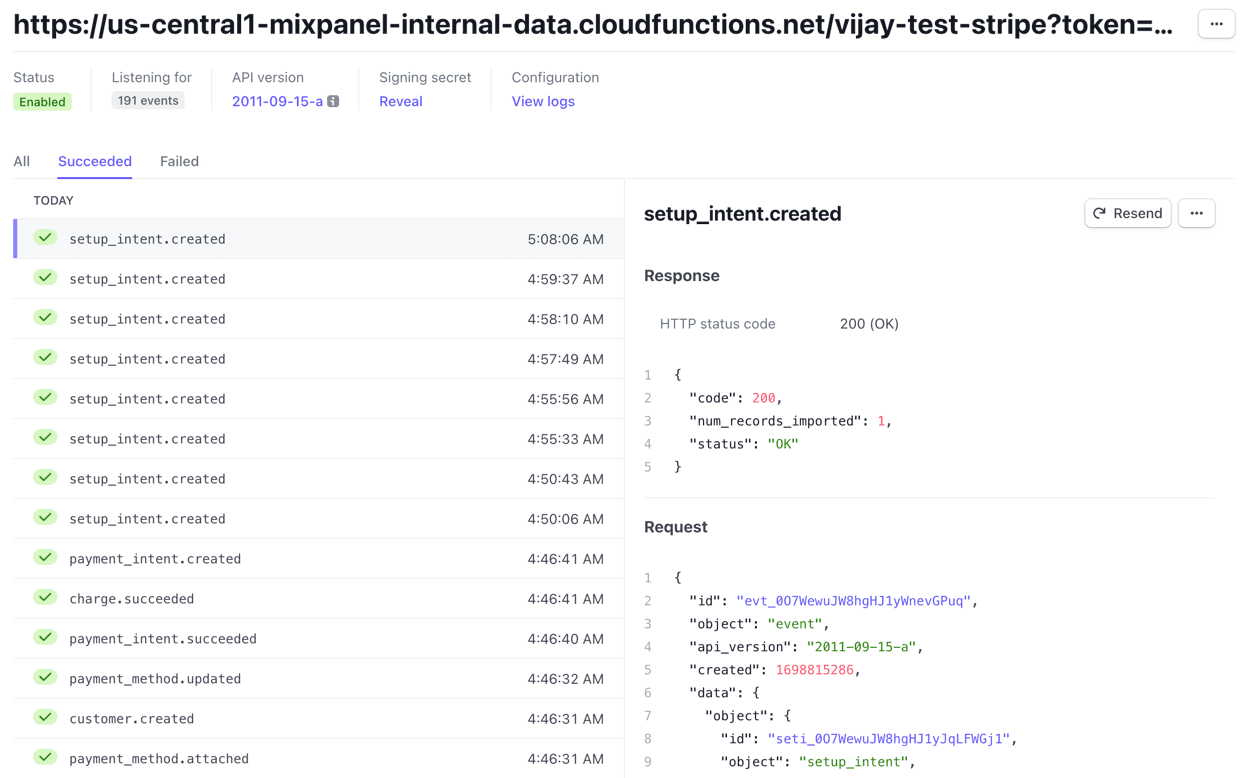Switch to the All tab

pyautogui.click(x=22, y=161)
